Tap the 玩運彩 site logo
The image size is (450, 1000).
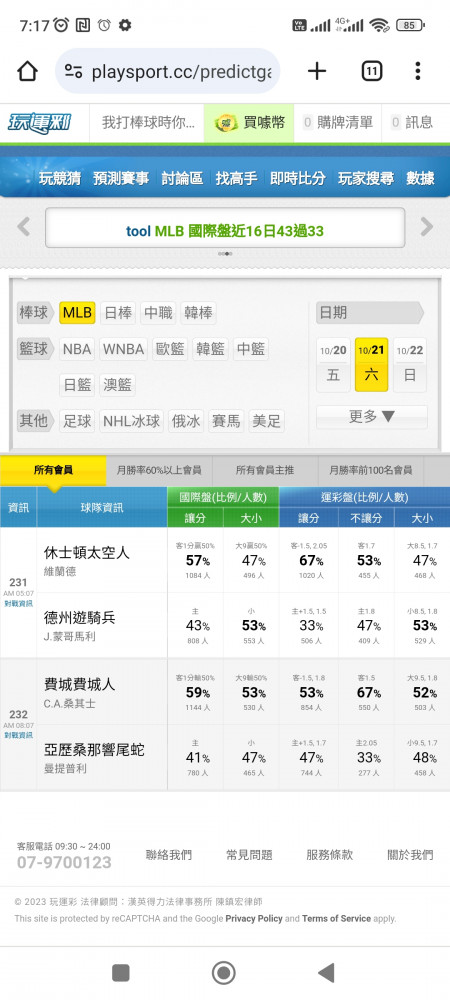(x=39, y=122)
